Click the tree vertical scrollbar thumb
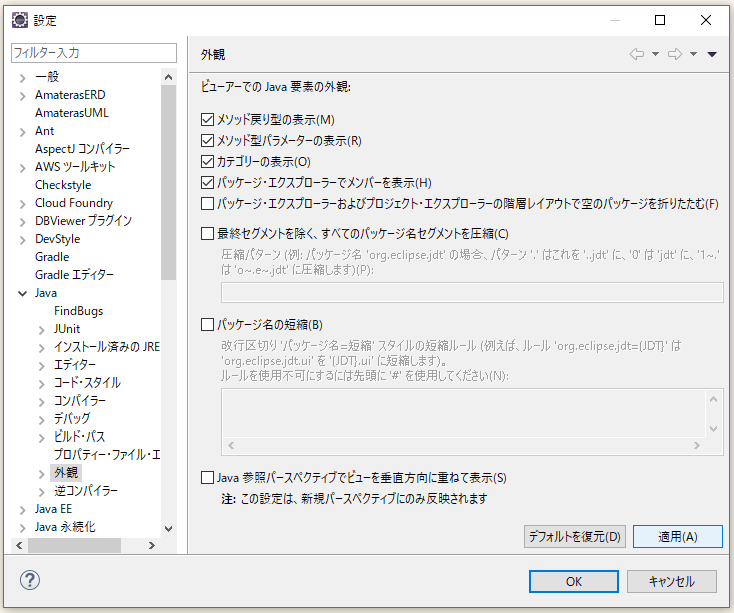 point(169,182)
